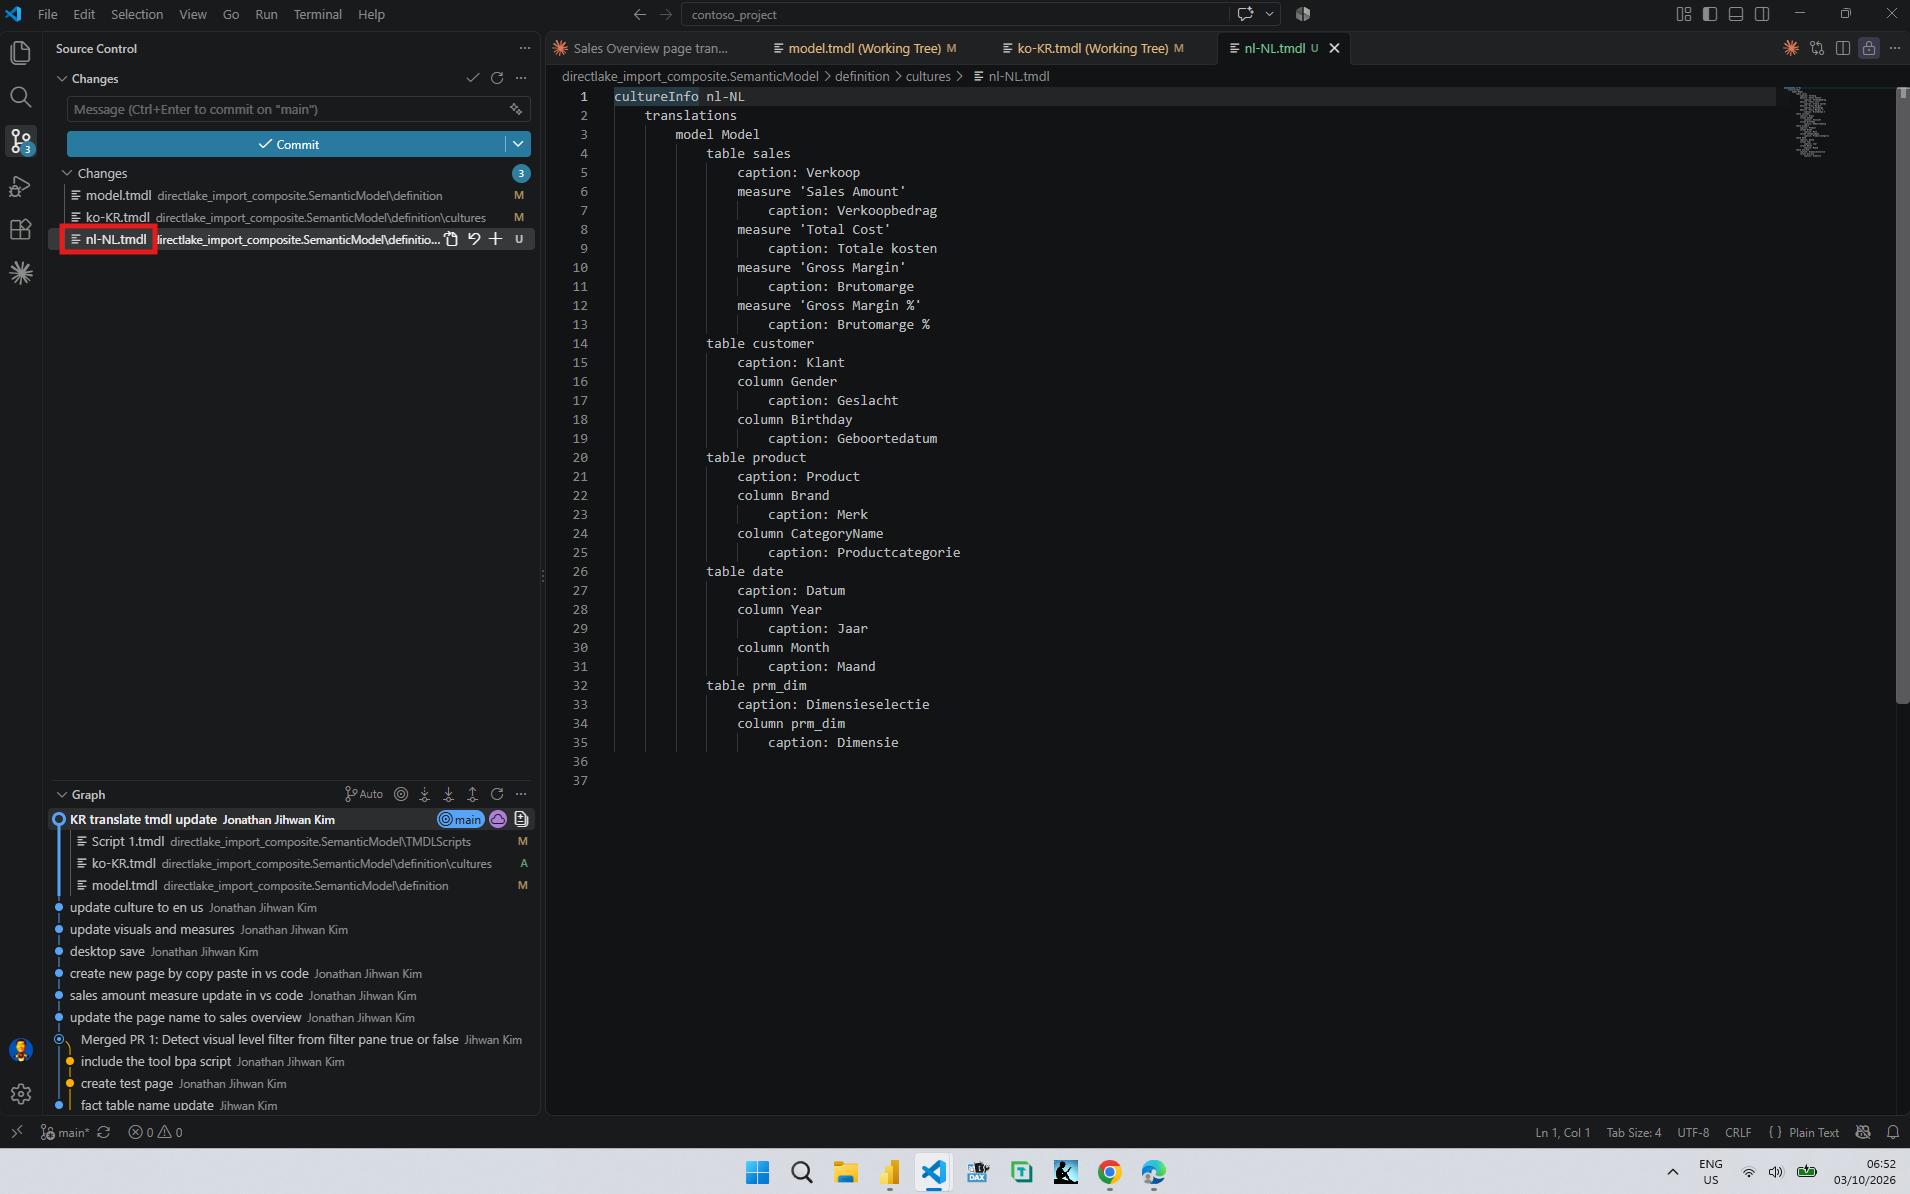Split the editor to the right
Screen dimensions: 1910x1194
(x=1843, y=48)
